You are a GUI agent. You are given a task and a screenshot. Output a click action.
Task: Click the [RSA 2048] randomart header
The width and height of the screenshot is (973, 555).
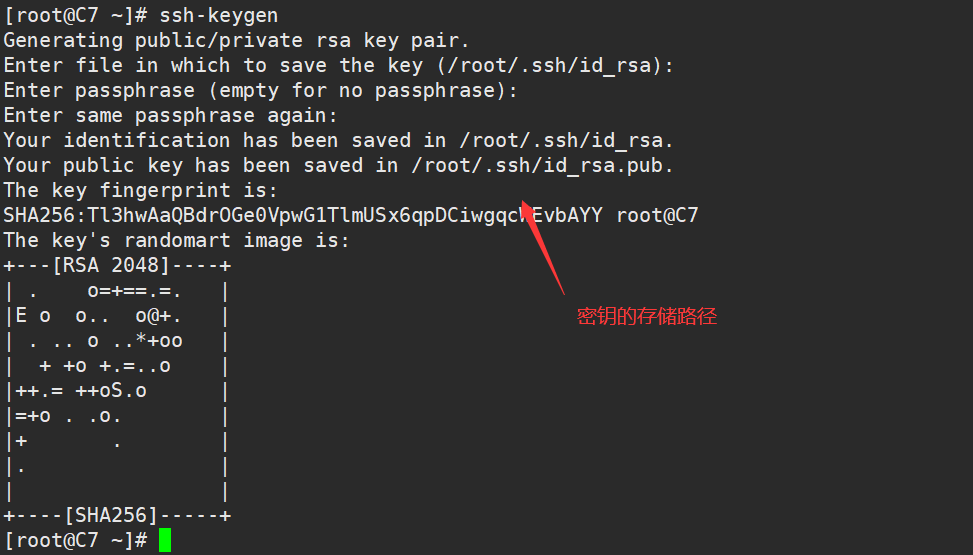[x=117, y=266]
